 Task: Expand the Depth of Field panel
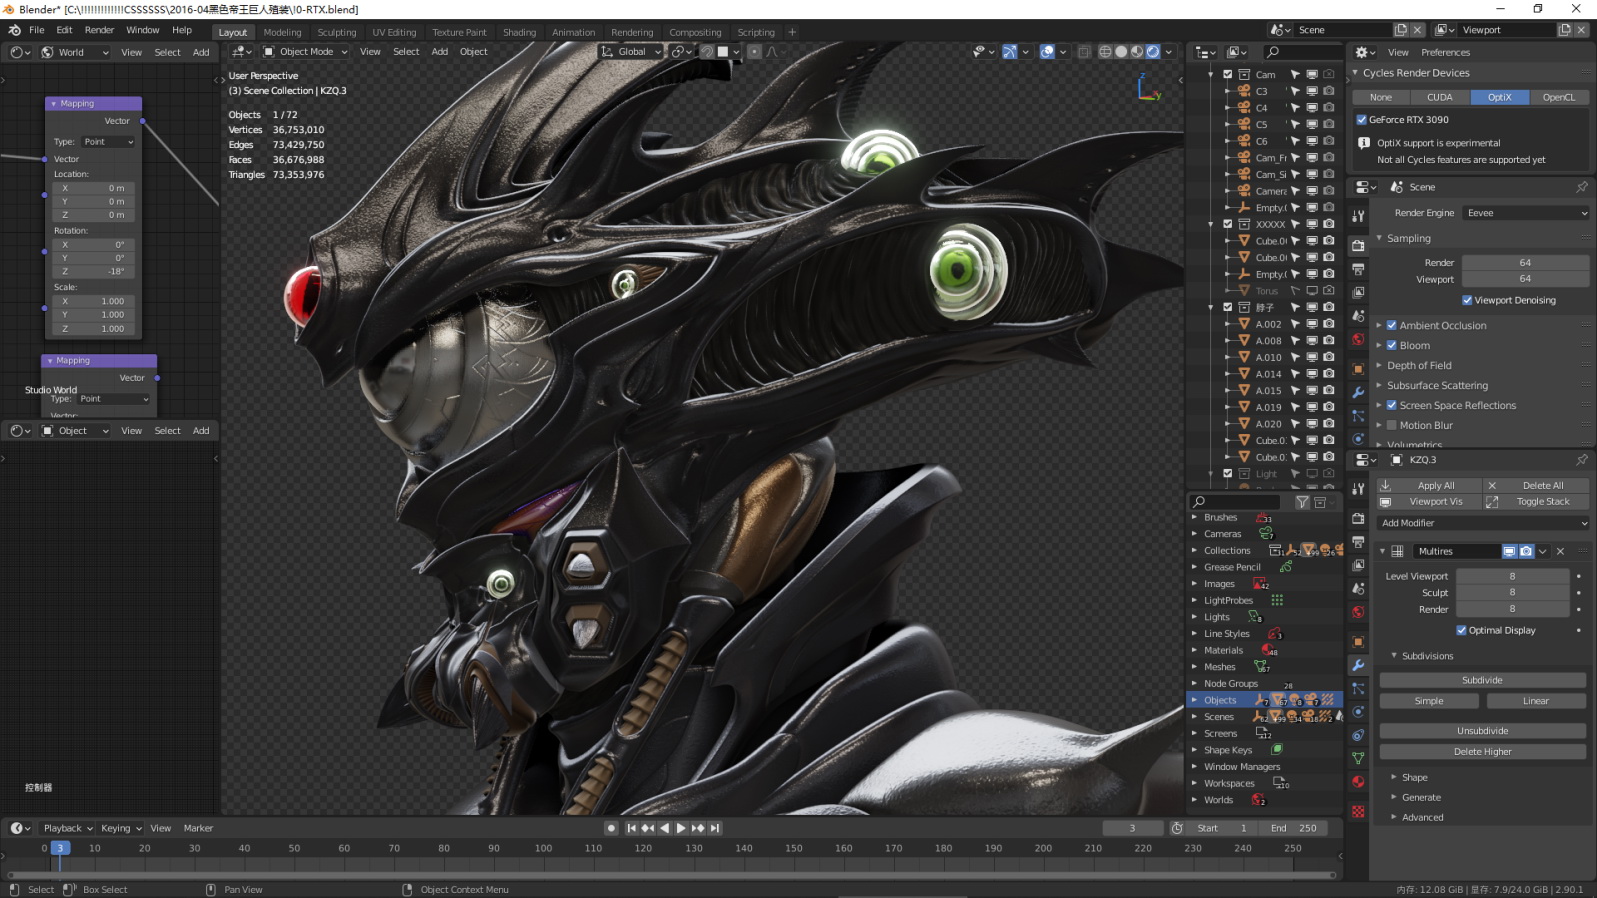(1419, 365)
